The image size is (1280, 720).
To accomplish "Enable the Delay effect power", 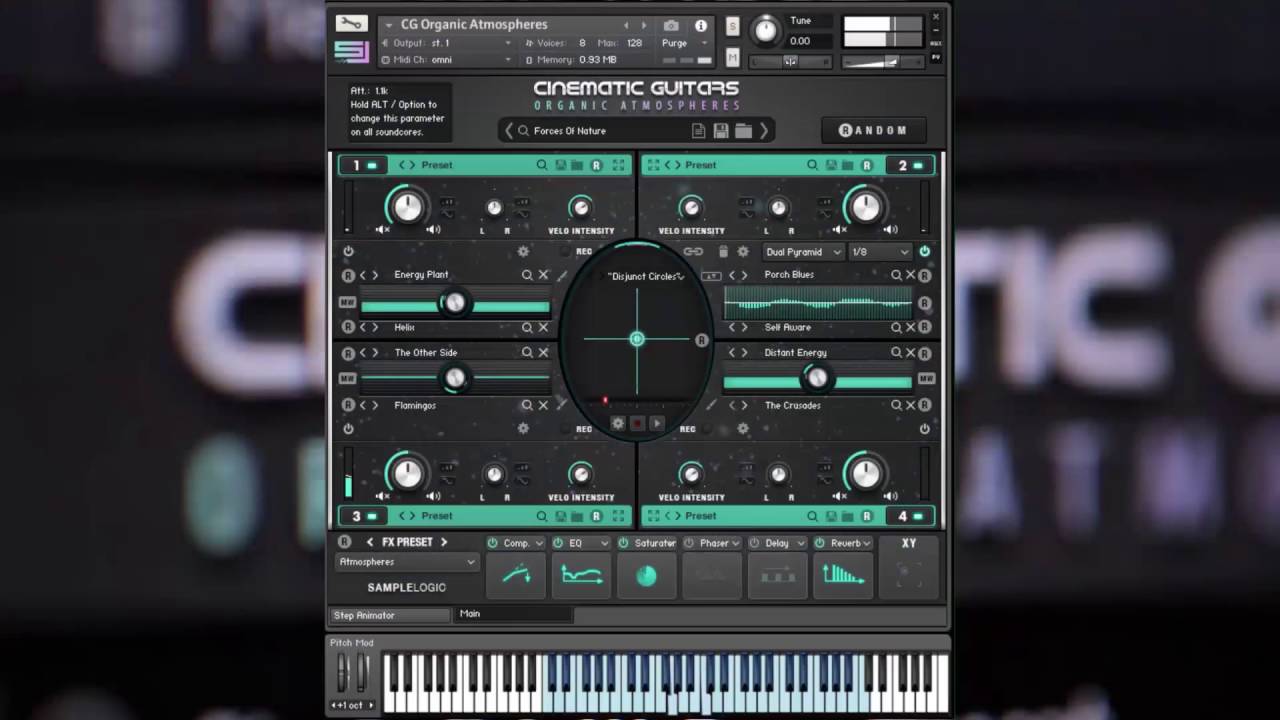I will [x=754, y=543].
